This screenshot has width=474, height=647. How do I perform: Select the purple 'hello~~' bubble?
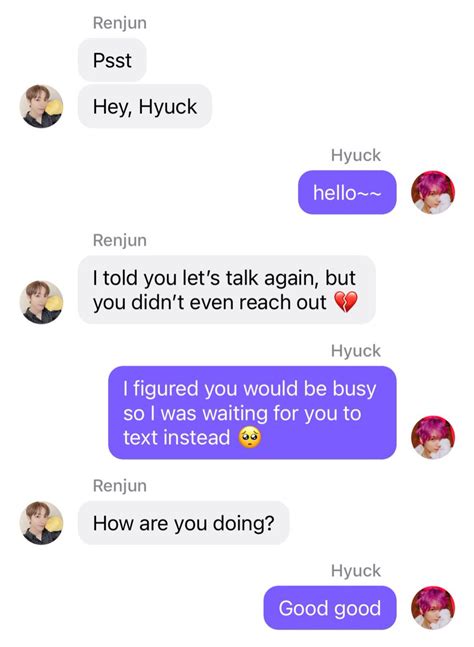[347, 193]
